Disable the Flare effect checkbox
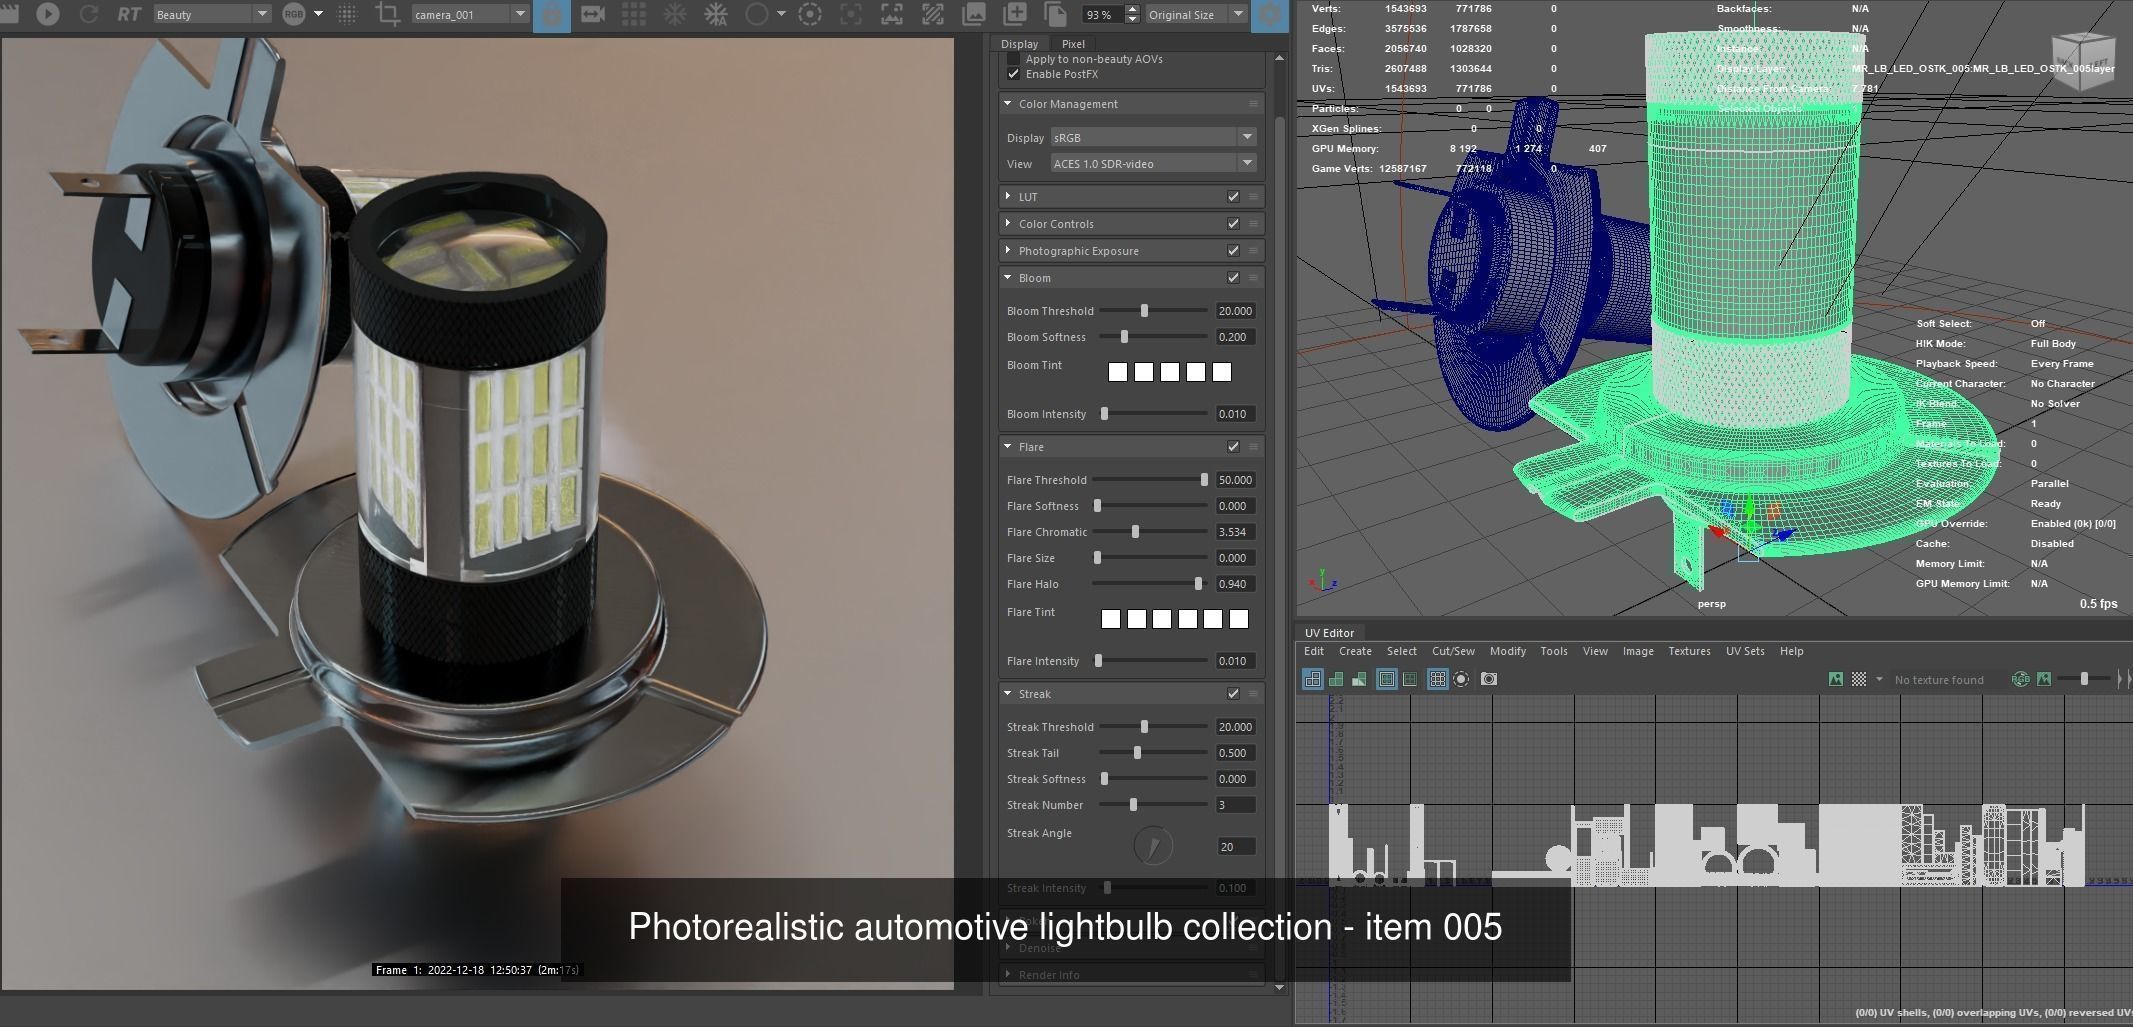Screen dimensions: 2133x1027 [x=1233, y=447]
